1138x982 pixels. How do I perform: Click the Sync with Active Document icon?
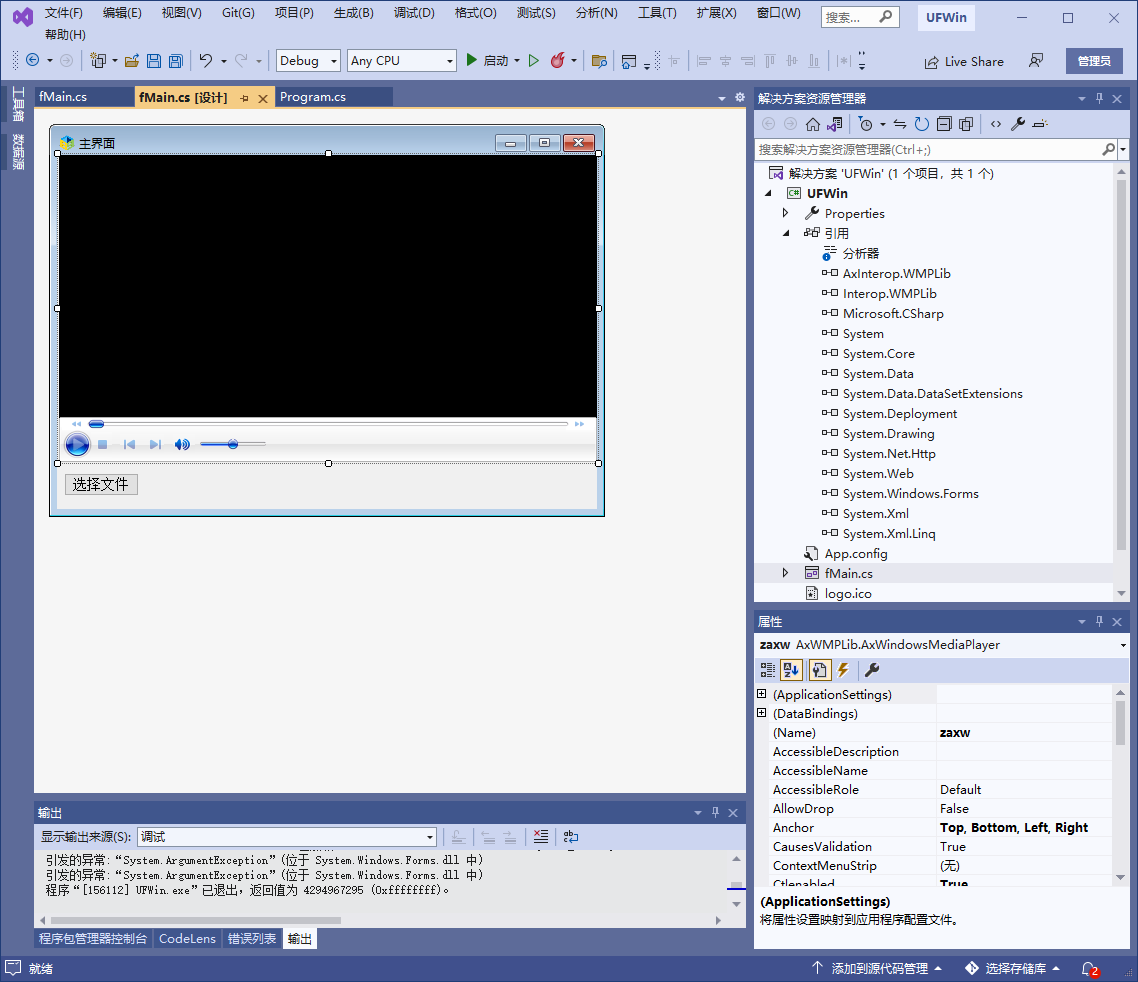(x=900, y=124)
